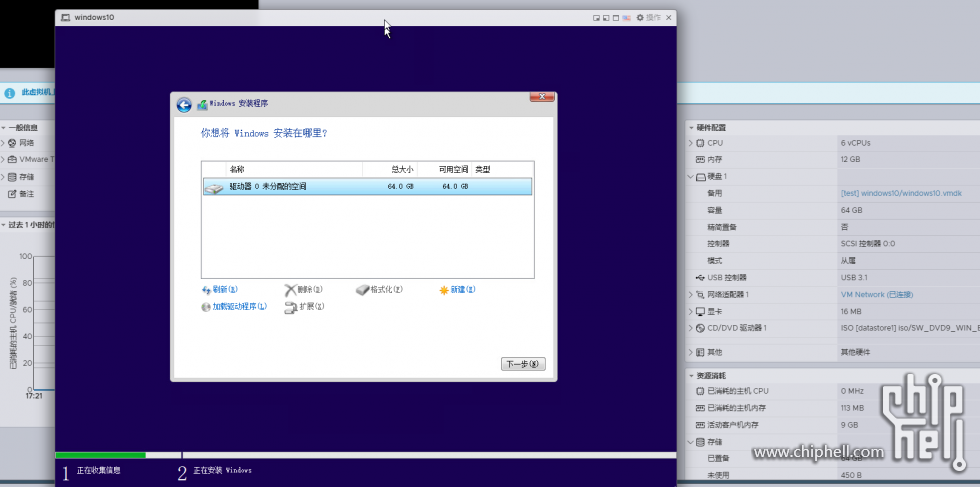Go back using the Windows Setup arrow
980x487 pixels.
(x=184, y=105)
